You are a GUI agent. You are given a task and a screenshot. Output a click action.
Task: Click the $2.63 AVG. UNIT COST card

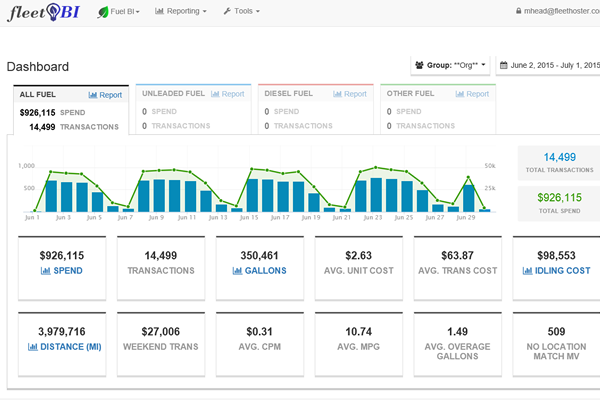pyautogui.click(x=359, y=268)
